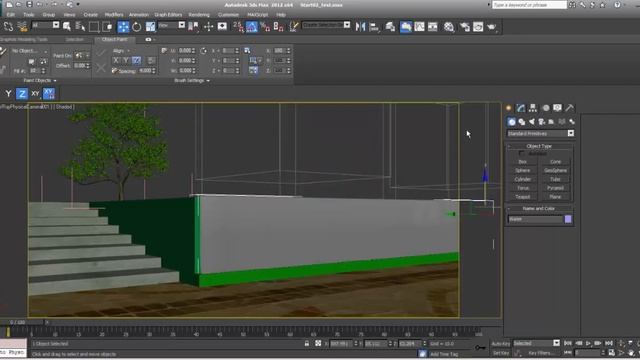Activate the Select and Rotate tool
640x360 pixels.
coord(136,27)
